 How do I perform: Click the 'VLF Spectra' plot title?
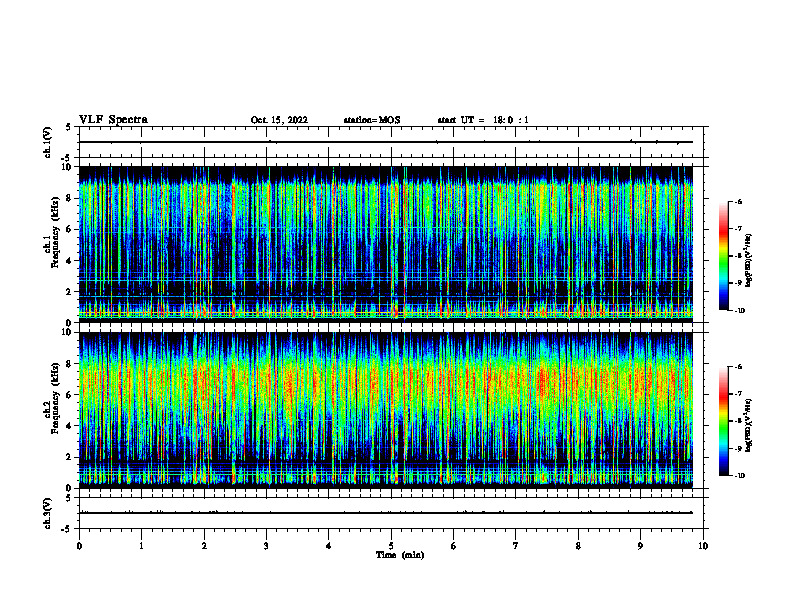tap(113, 120)
